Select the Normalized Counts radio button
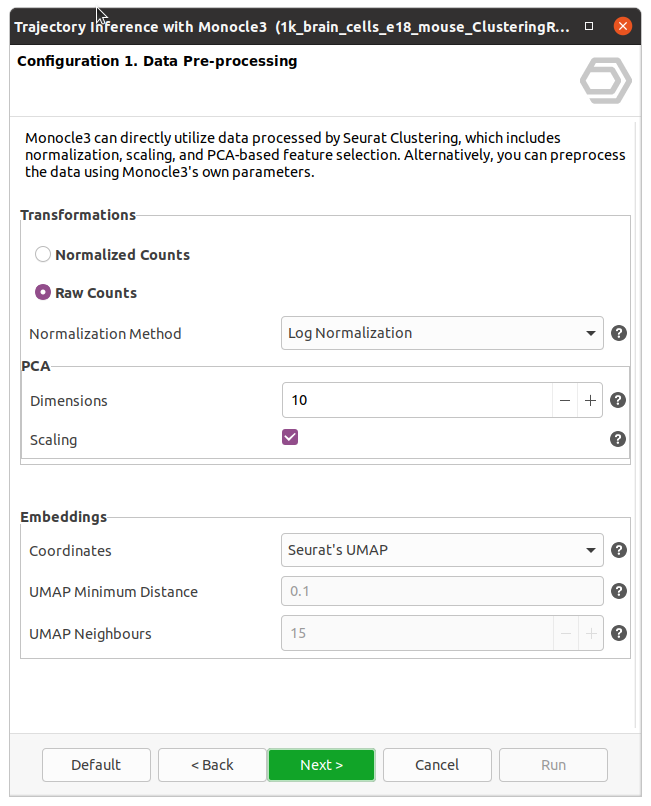651x806 pixels. click(x=43, y=254)
